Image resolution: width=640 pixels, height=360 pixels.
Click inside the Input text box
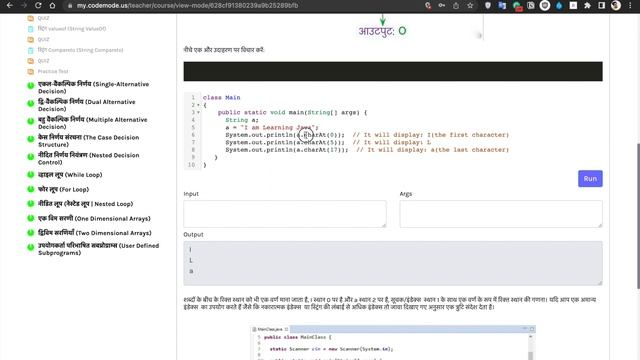coord(285,214)
